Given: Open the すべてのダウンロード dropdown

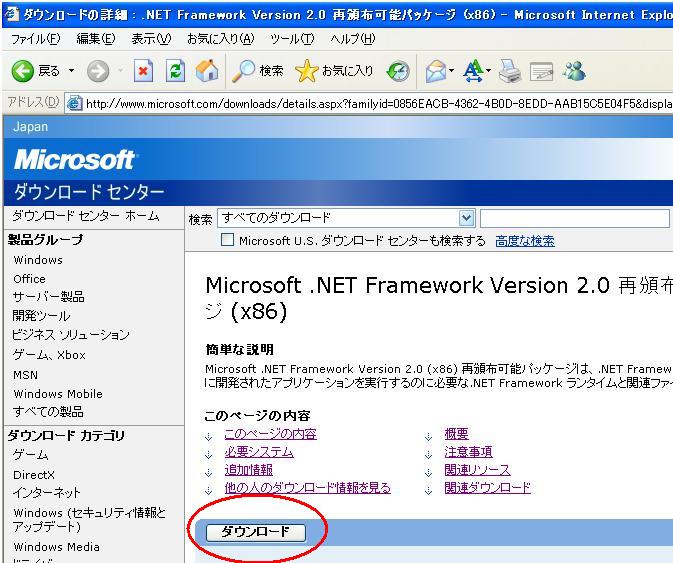Looking at the screenshot, I should click(x=346, y=218).
